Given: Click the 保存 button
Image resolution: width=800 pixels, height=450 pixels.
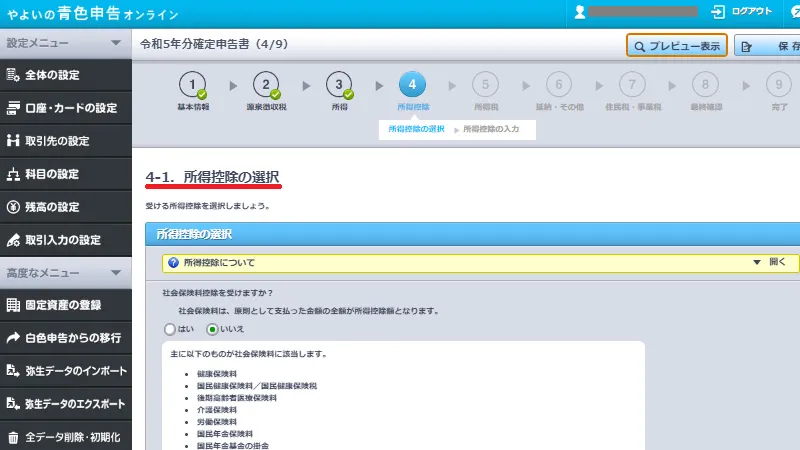Looking at the screenshot, I should pyautogui.click(x=767, y=46).
